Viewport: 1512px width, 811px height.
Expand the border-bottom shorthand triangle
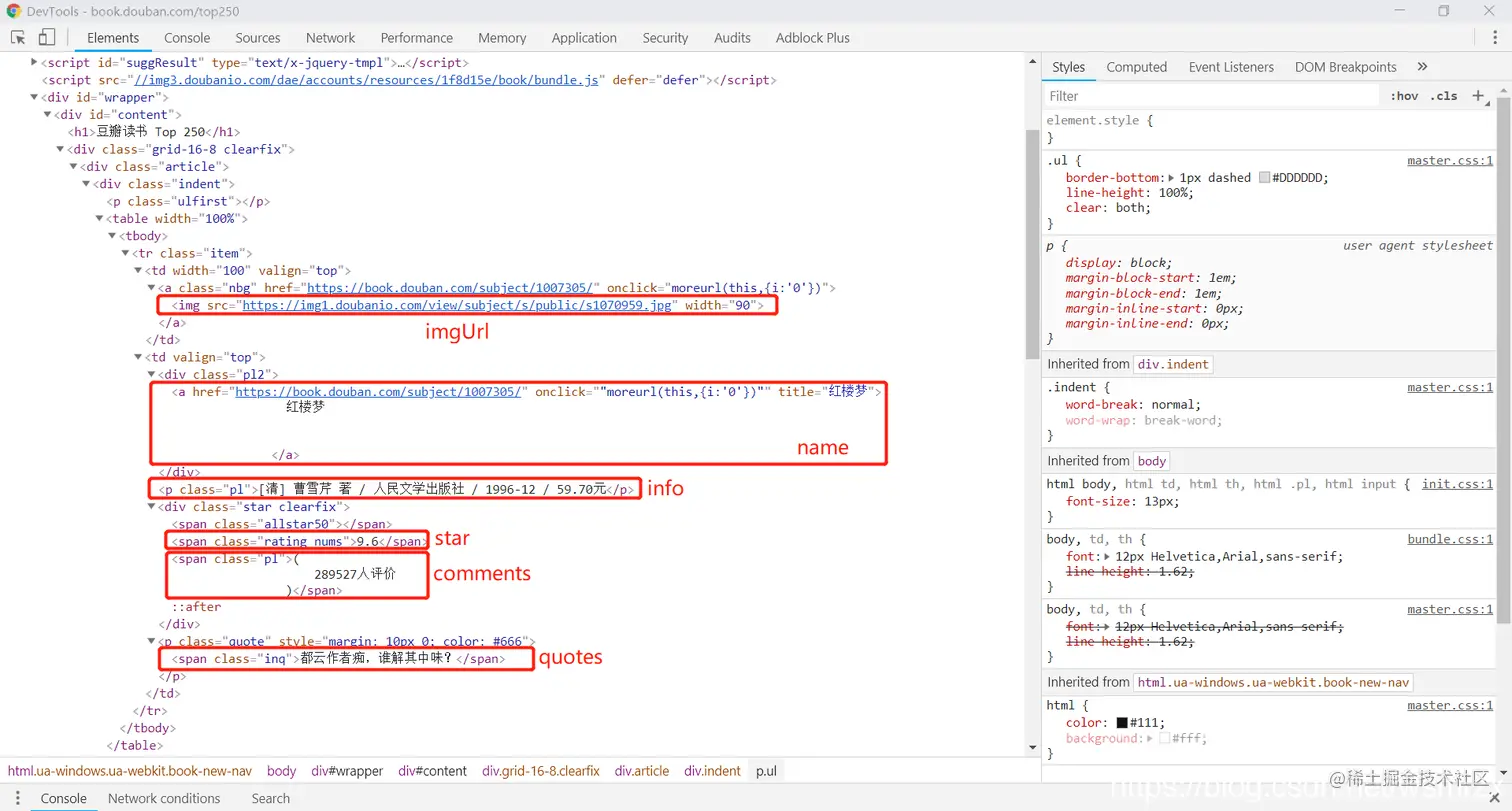point(1172,178)
